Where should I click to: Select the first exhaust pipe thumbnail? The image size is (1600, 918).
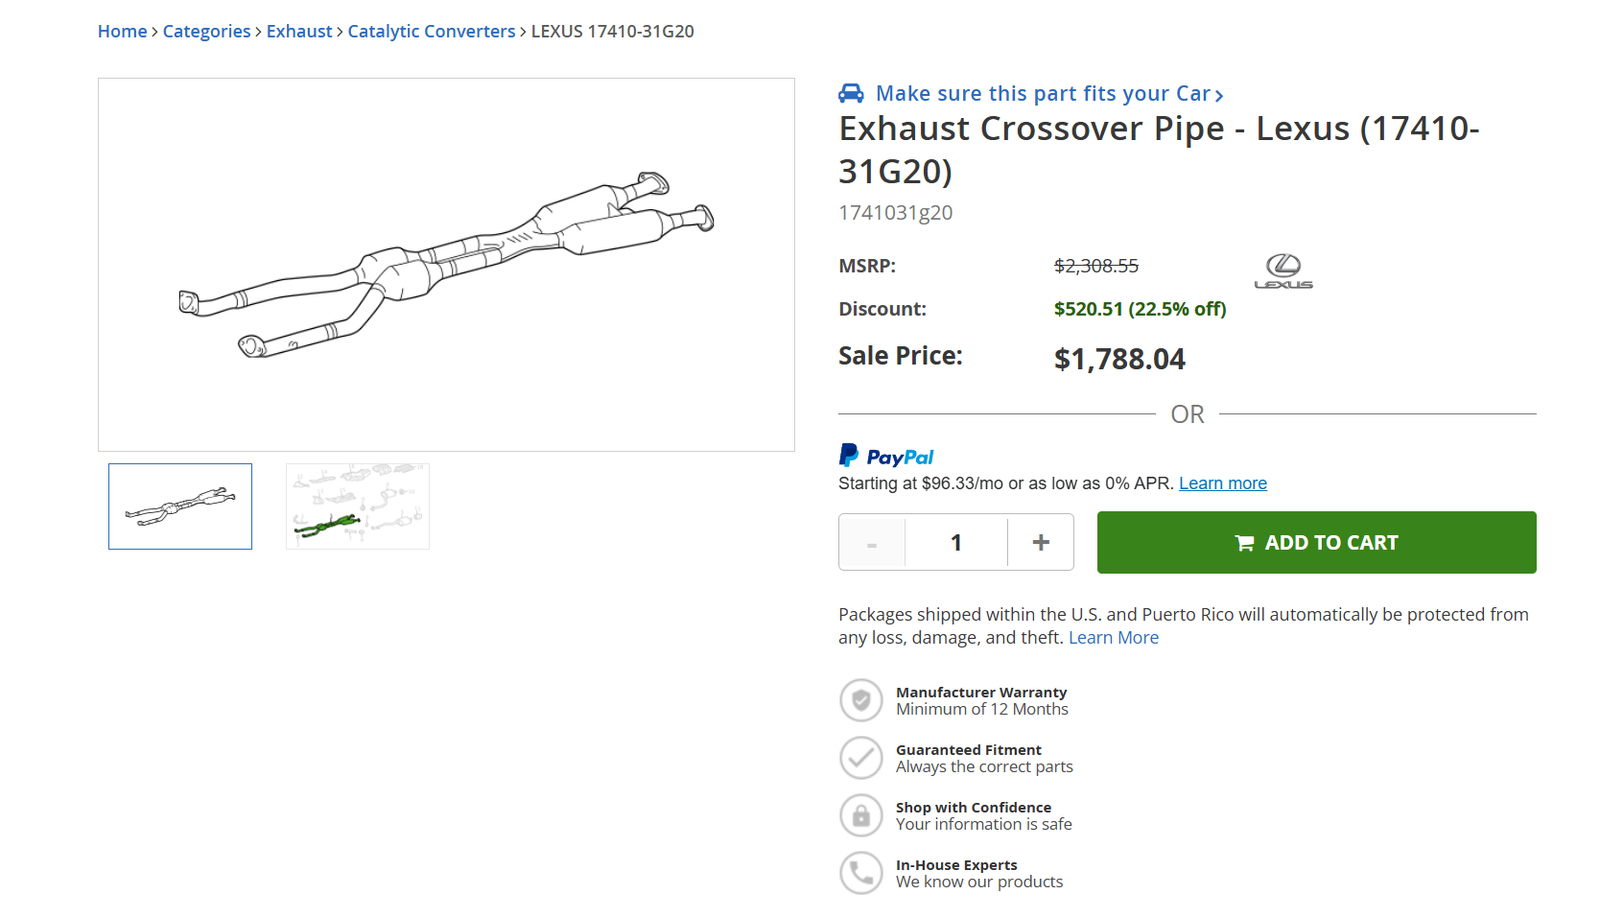click(180, 506)
